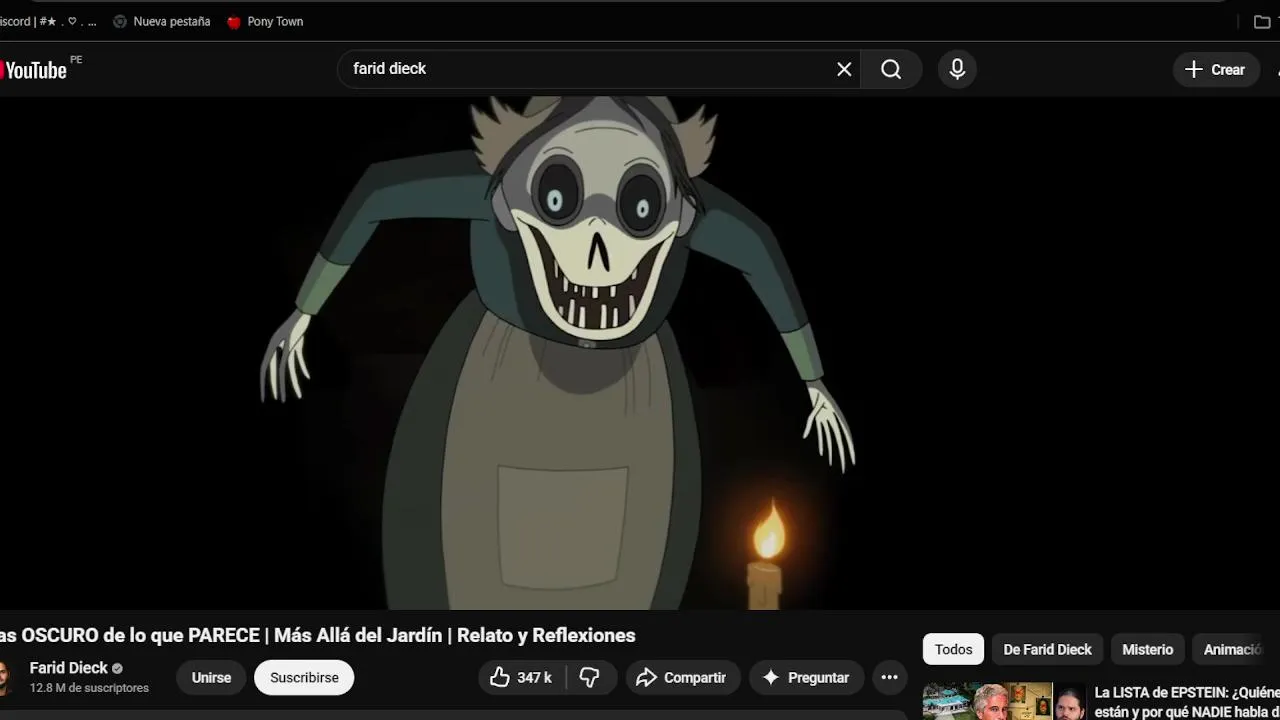
Task: Open the Farid Dieck channel avatar
Action: (5, 677)
